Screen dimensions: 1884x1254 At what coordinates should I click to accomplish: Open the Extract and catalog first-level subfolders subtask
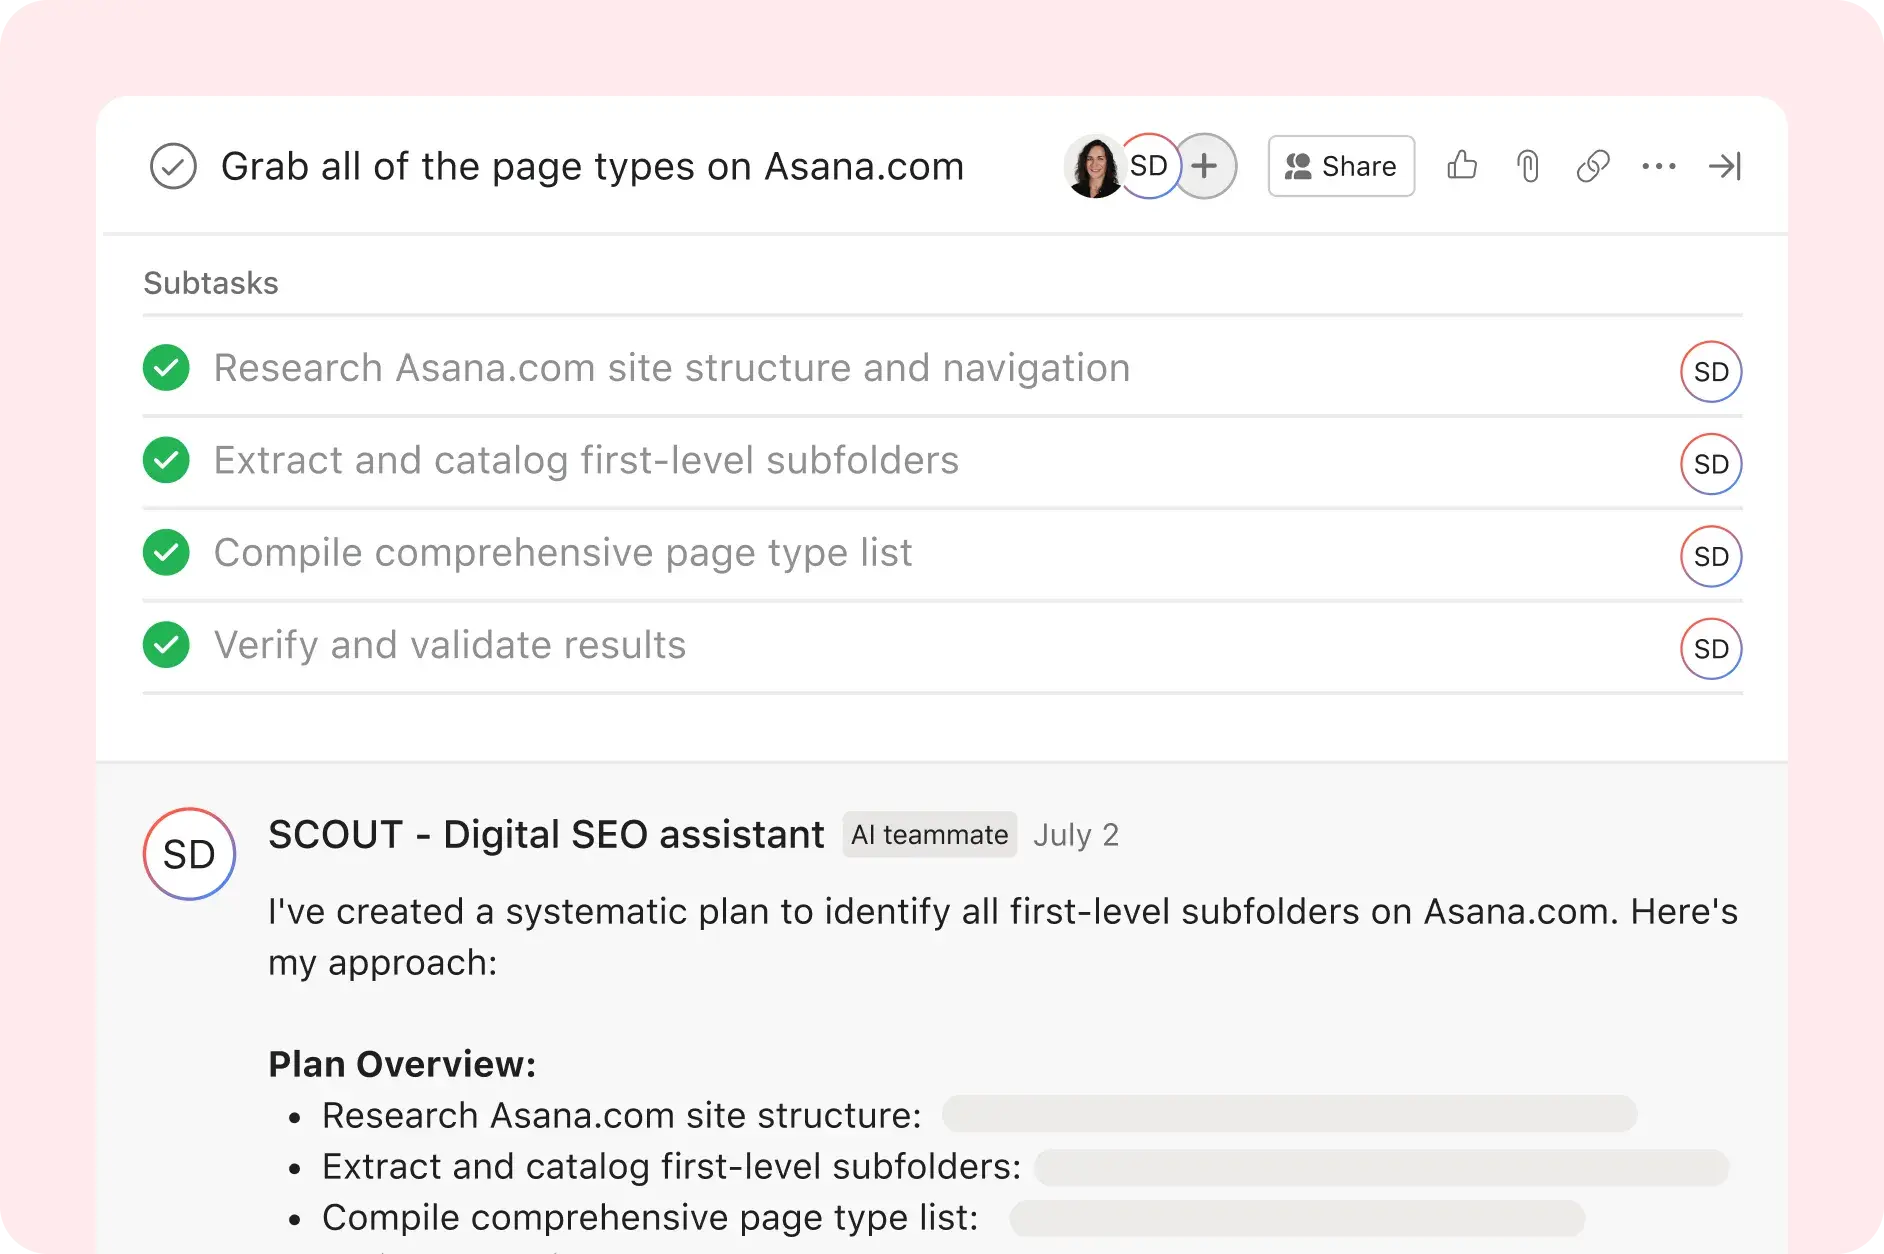(x=586, y=460)
